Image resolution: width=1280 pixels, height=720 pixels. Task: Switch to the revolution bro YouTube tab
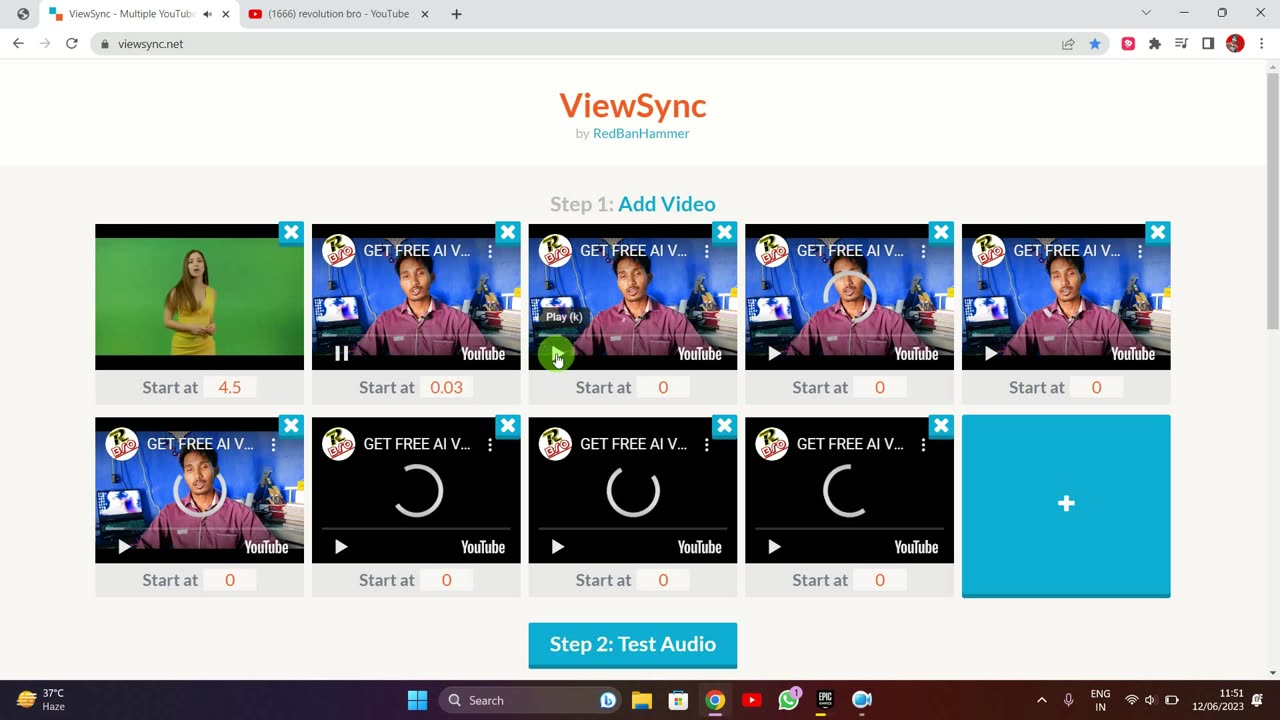coord(339,14)
